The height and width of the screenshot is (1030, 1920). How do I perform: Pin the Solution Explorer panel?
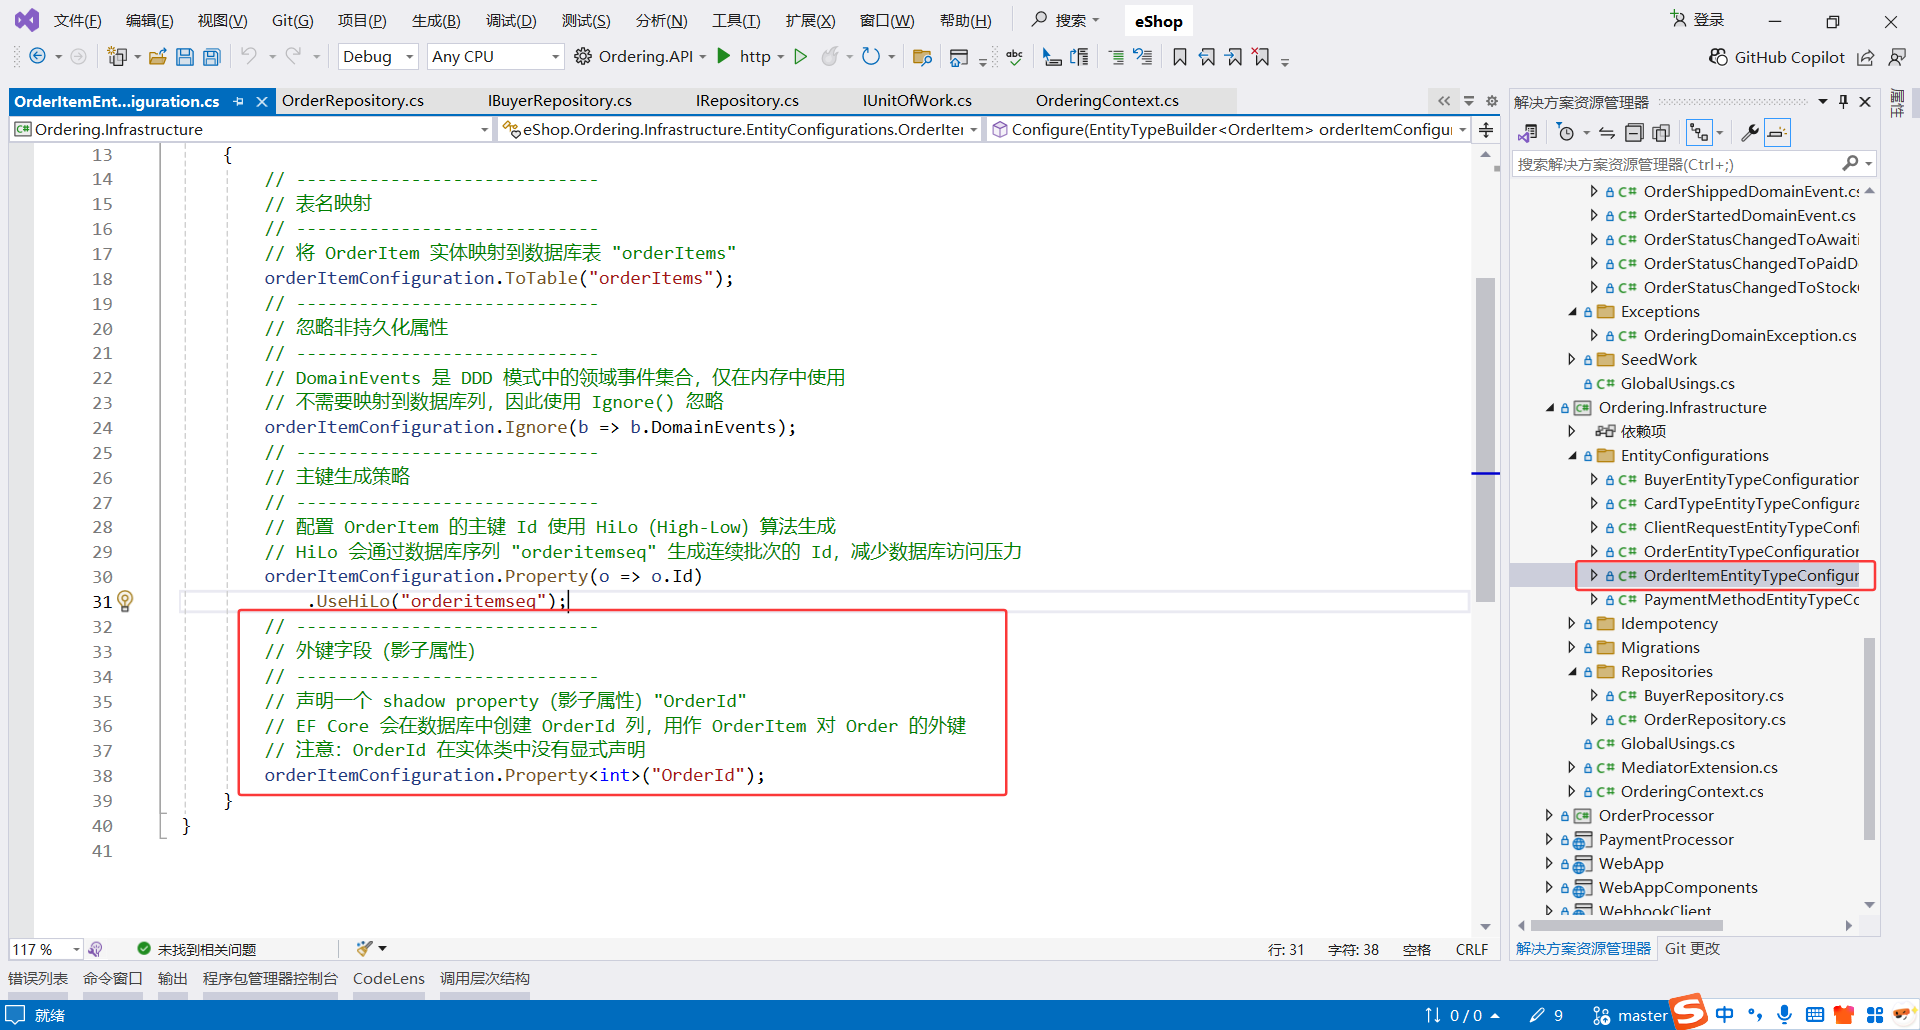tap(1843, 101)
